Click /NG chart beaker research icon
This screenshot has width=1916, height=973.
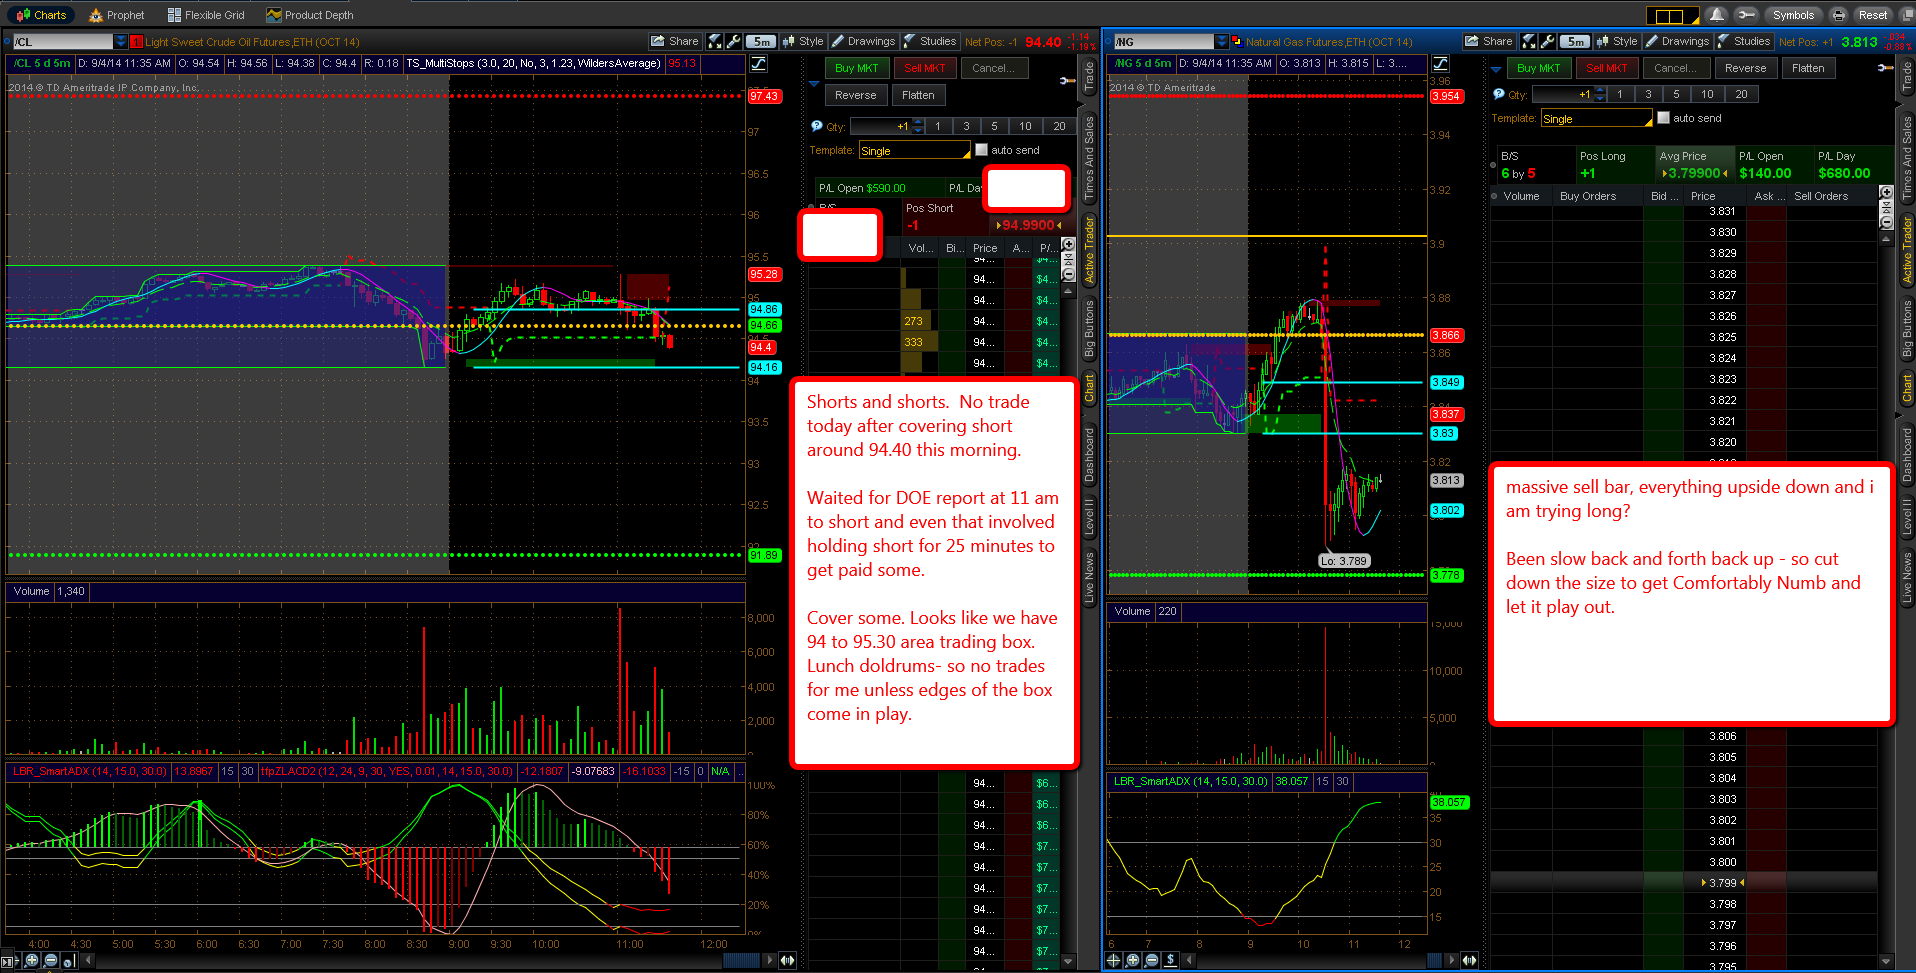tap(1529, 41)
